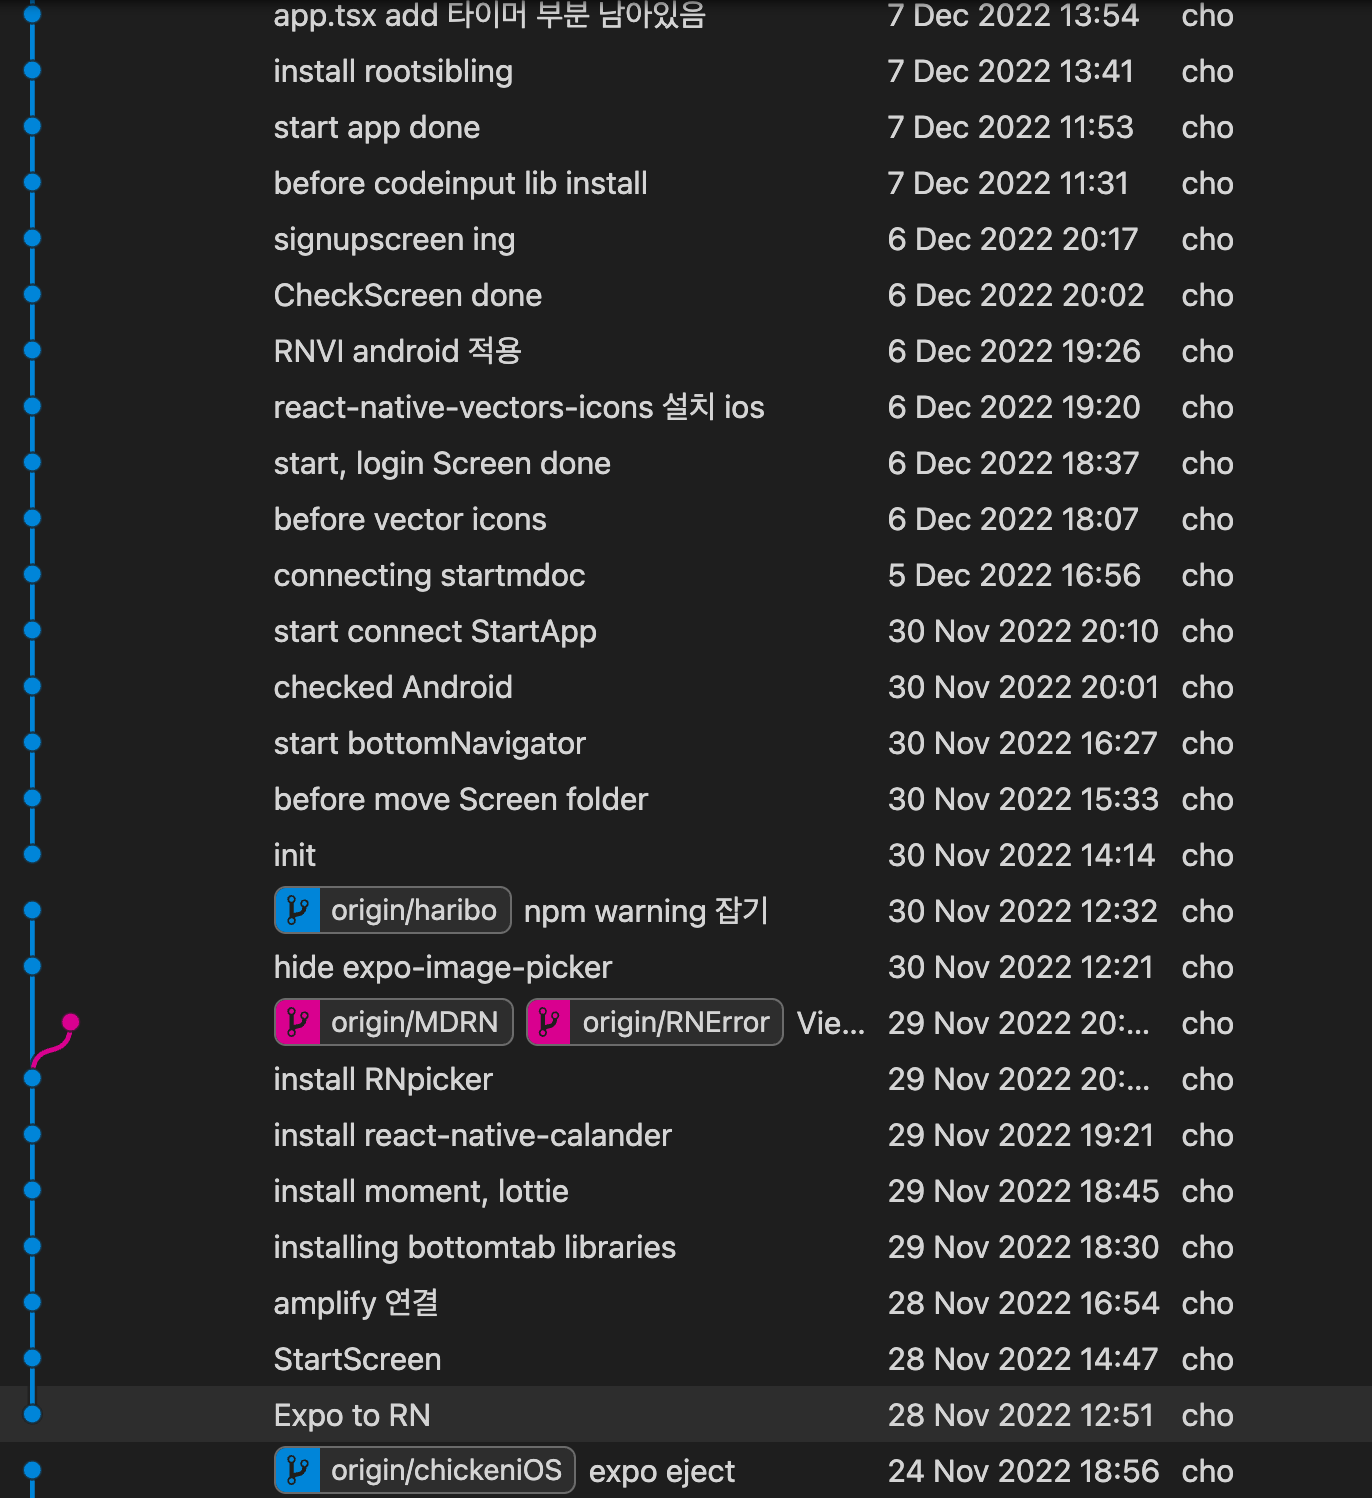Select commit 'StartScreen'

pyautogui.click(x=358, y=1359)
